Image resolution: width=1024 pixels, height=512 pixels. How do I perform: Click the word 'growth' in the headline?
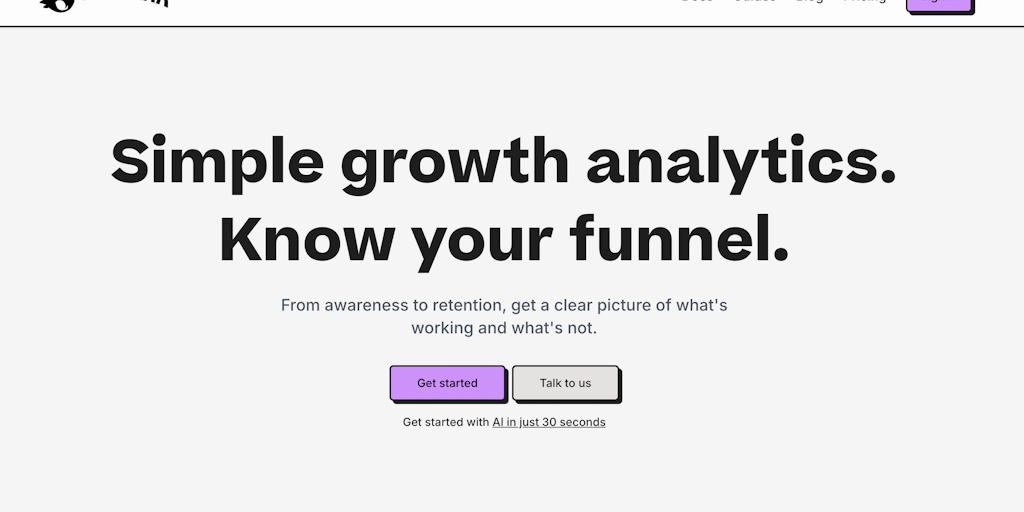[455, 161]
